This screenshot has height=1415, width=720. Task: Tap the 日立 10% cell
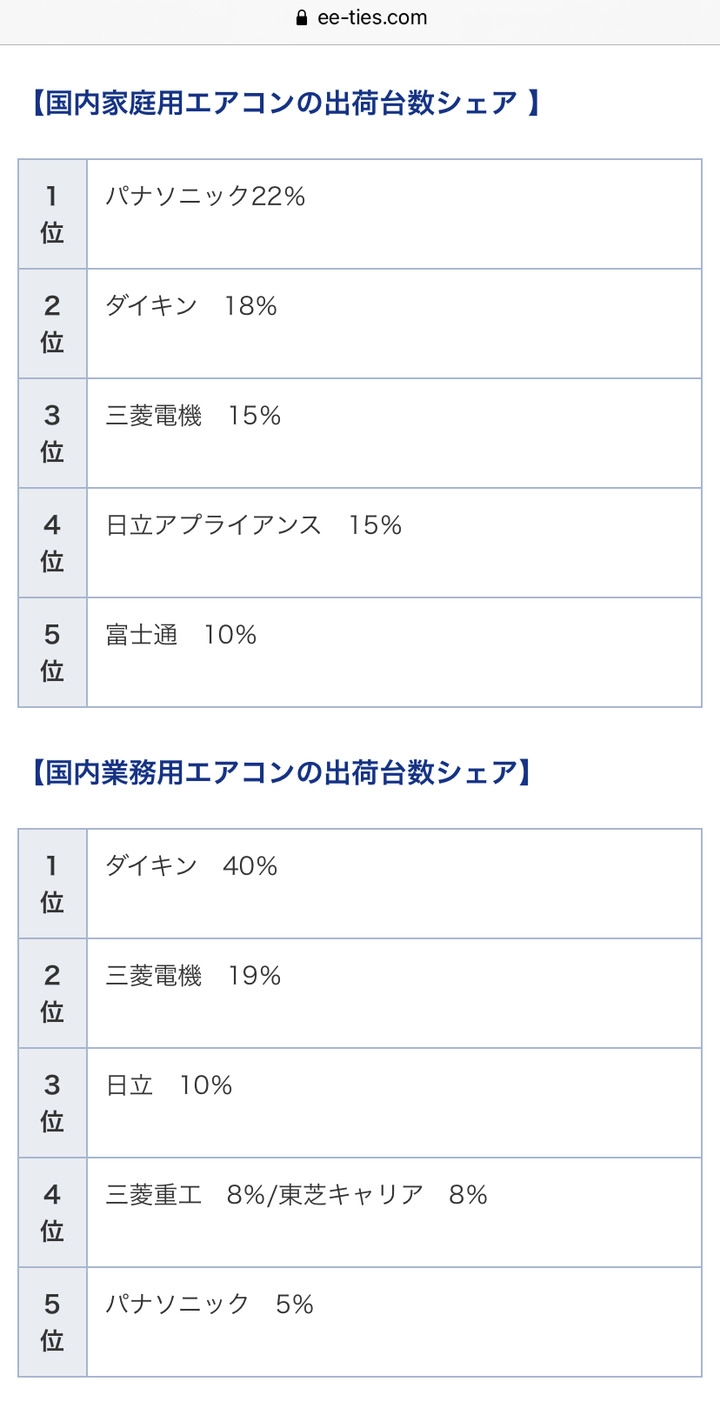(x=394, y=1104)
